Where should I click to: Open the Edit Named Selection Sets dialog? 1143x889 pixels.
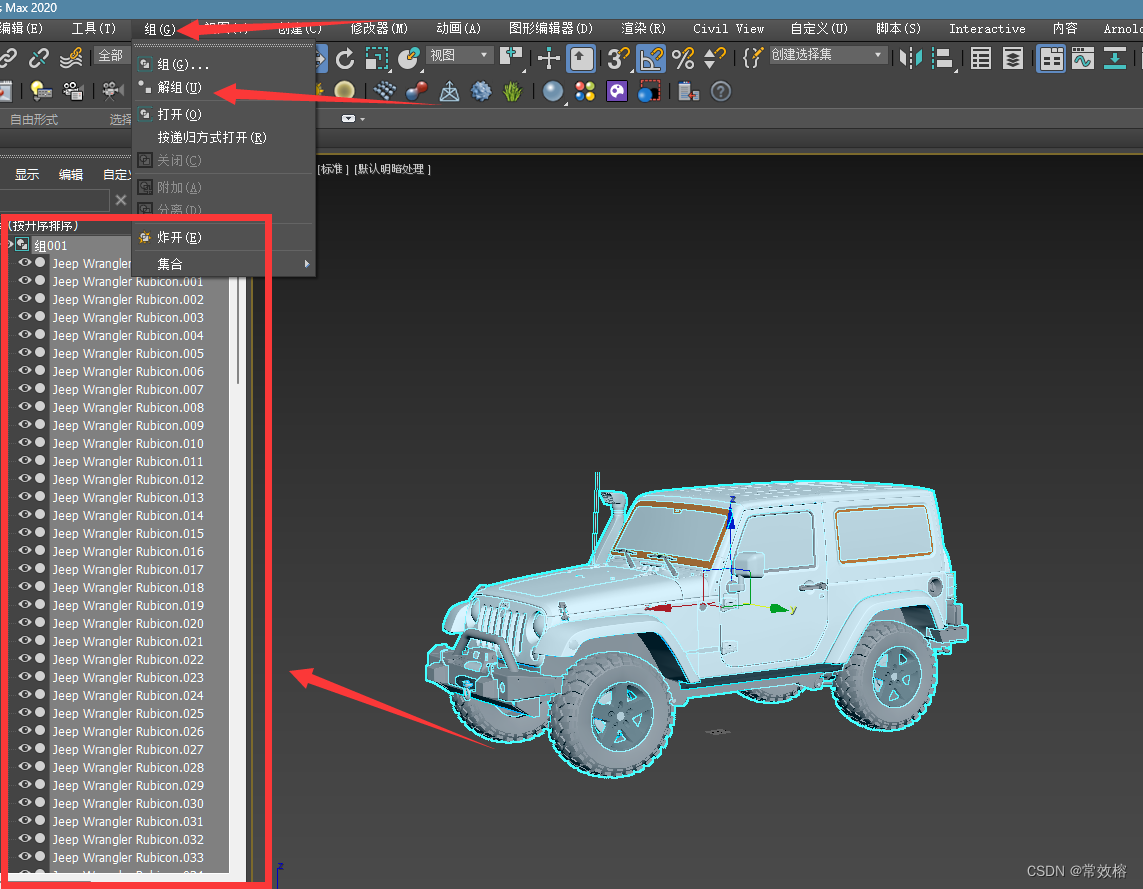pos(753,58)
